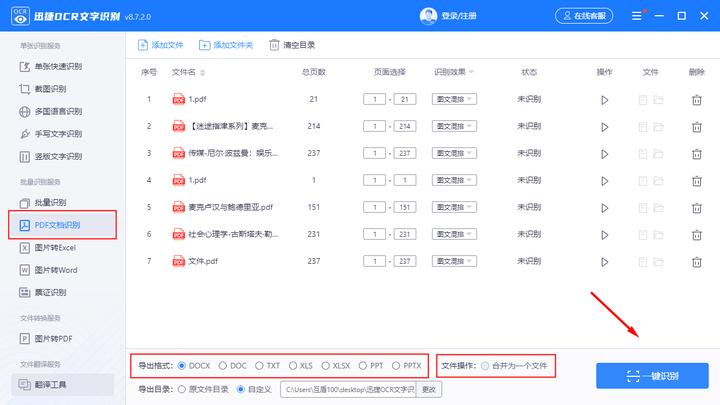Start recognition for 1.pdf with 21 pages
Image resolution: width=720 pixels, height=405 pixels.
[604, 100]
